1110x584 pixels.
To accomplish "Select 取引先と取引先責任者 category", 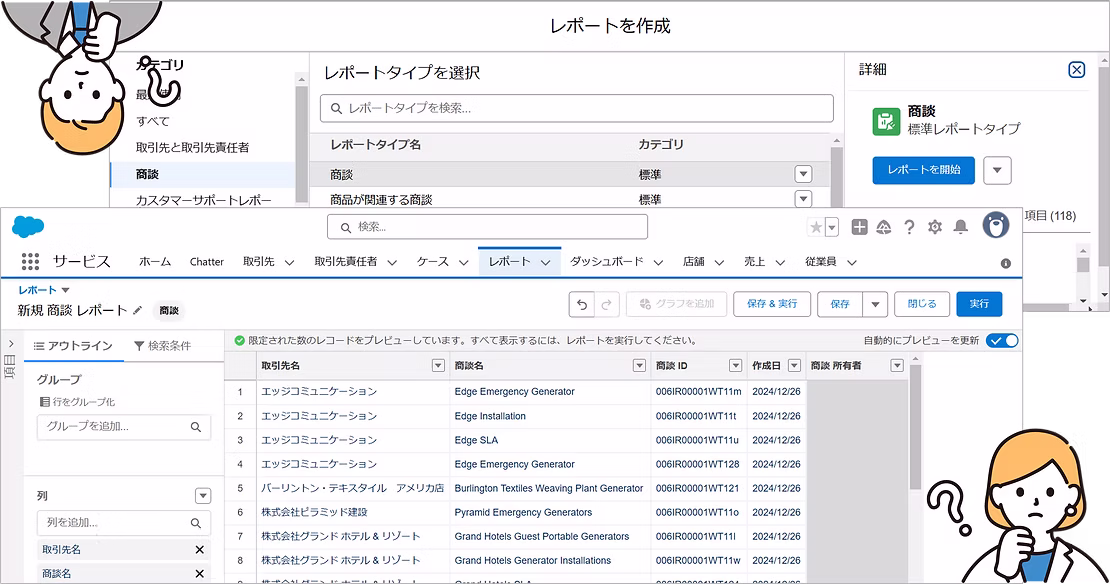I will click(193, 147).
